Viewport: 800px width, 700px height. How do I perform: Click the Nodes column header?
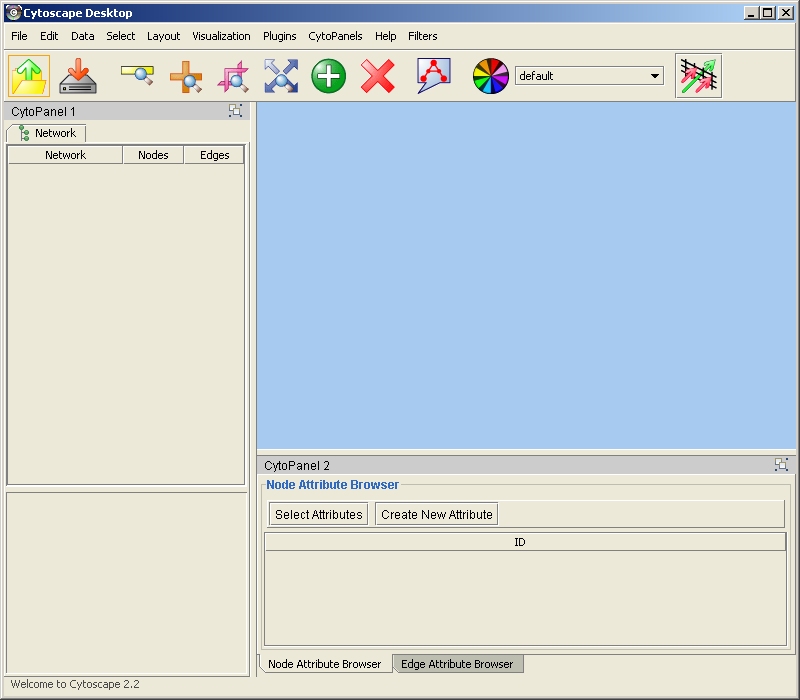pyautogui.click(x=153, y=155)
